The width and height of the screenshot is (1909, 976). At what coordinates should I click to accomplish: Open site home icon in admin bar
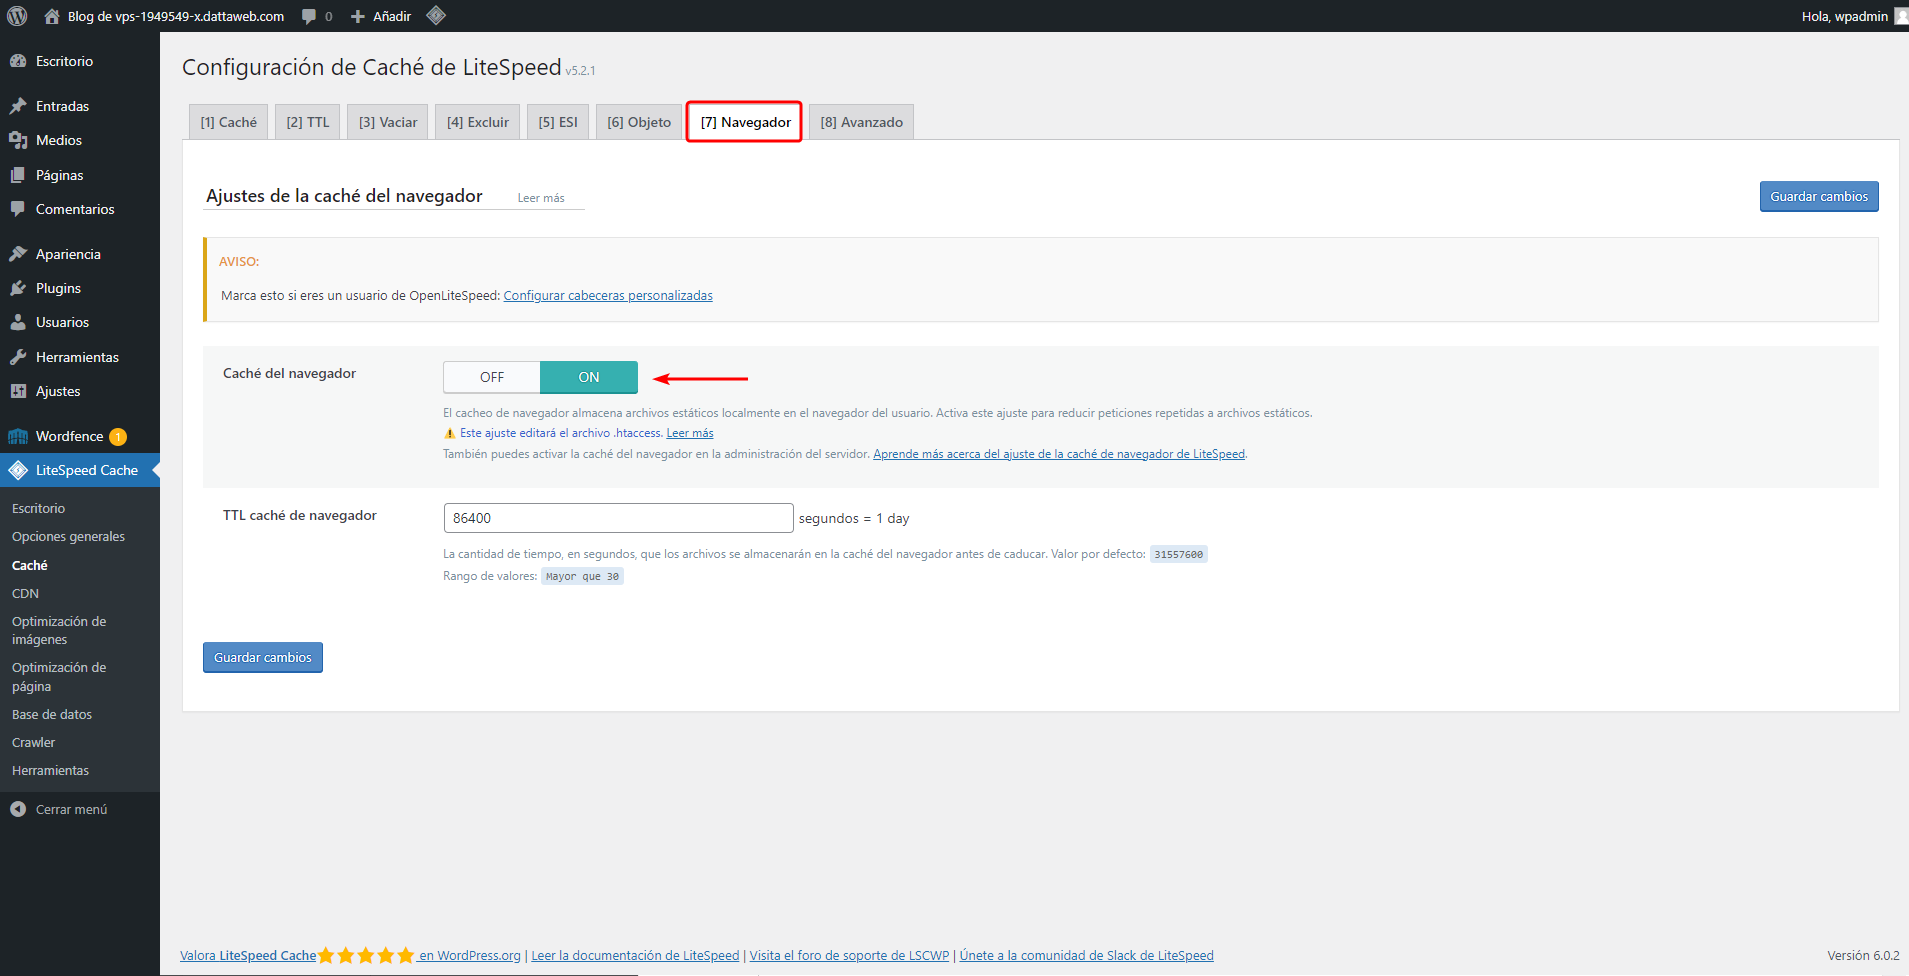click(x=52, y=16)
